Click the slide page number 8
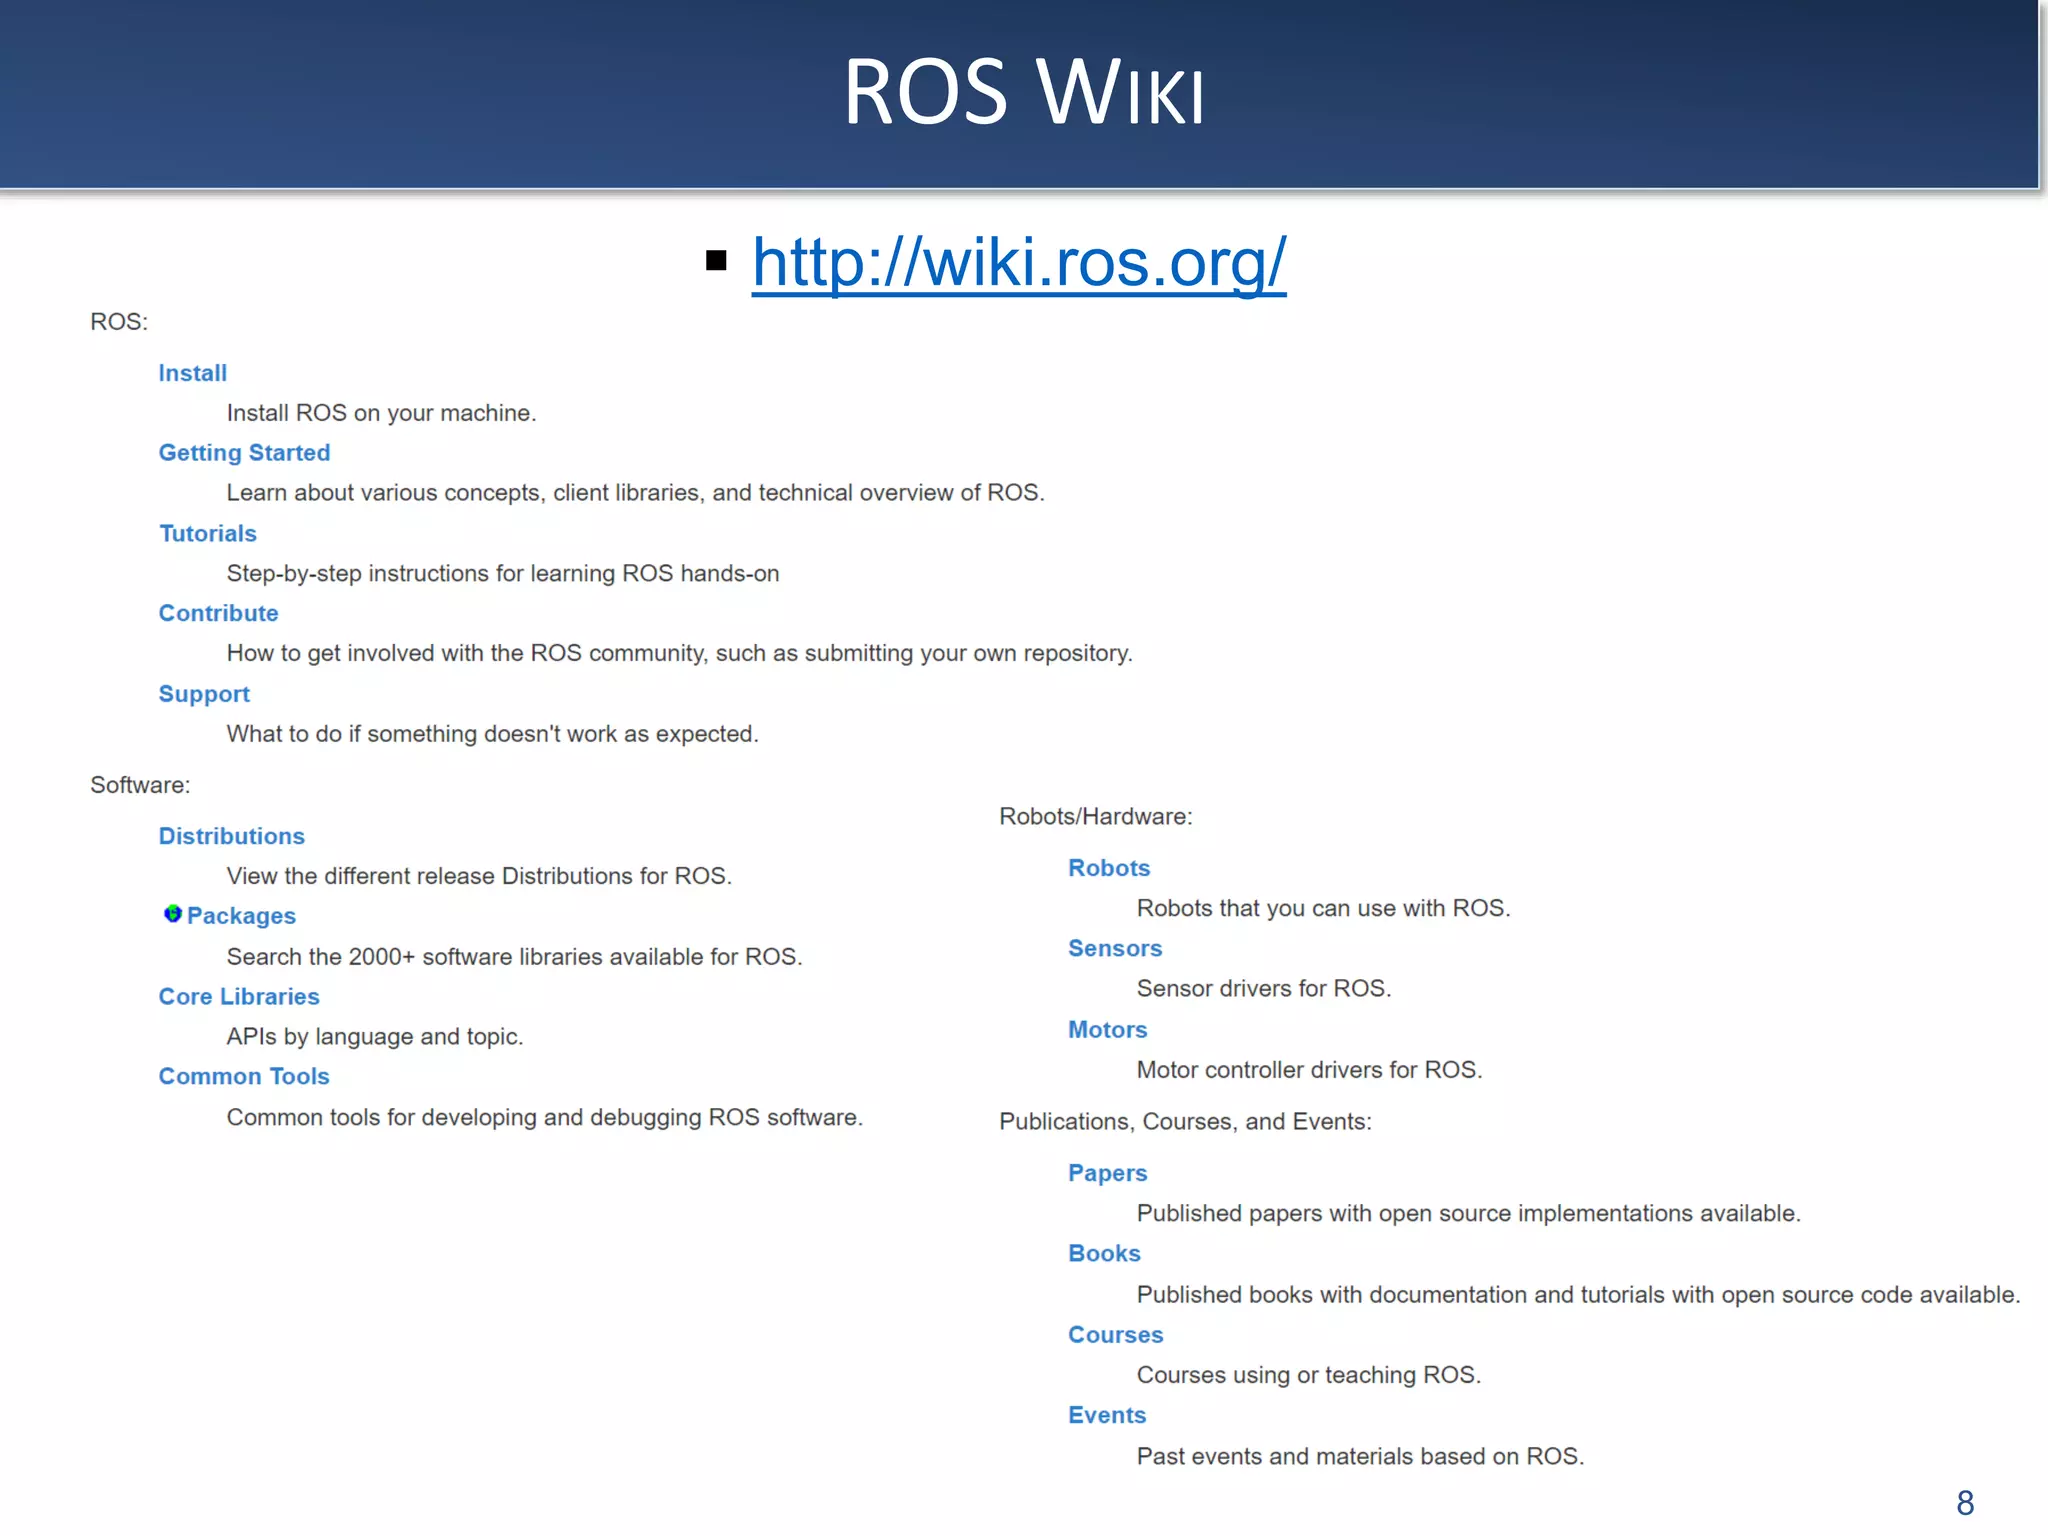 (1965, 1503)
